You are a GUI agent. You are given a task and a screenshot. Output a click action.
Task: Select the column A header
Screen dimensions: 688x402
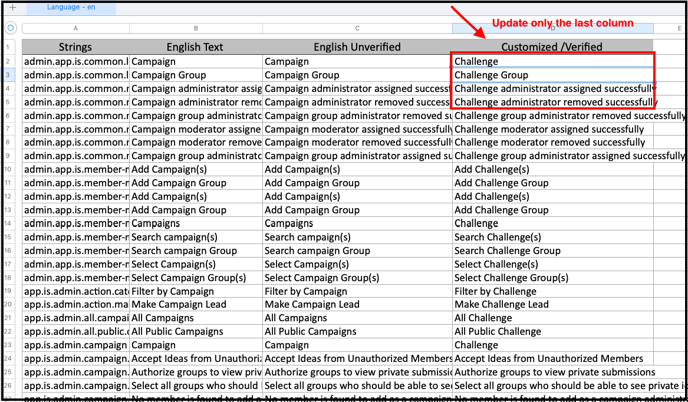(75, 28)
